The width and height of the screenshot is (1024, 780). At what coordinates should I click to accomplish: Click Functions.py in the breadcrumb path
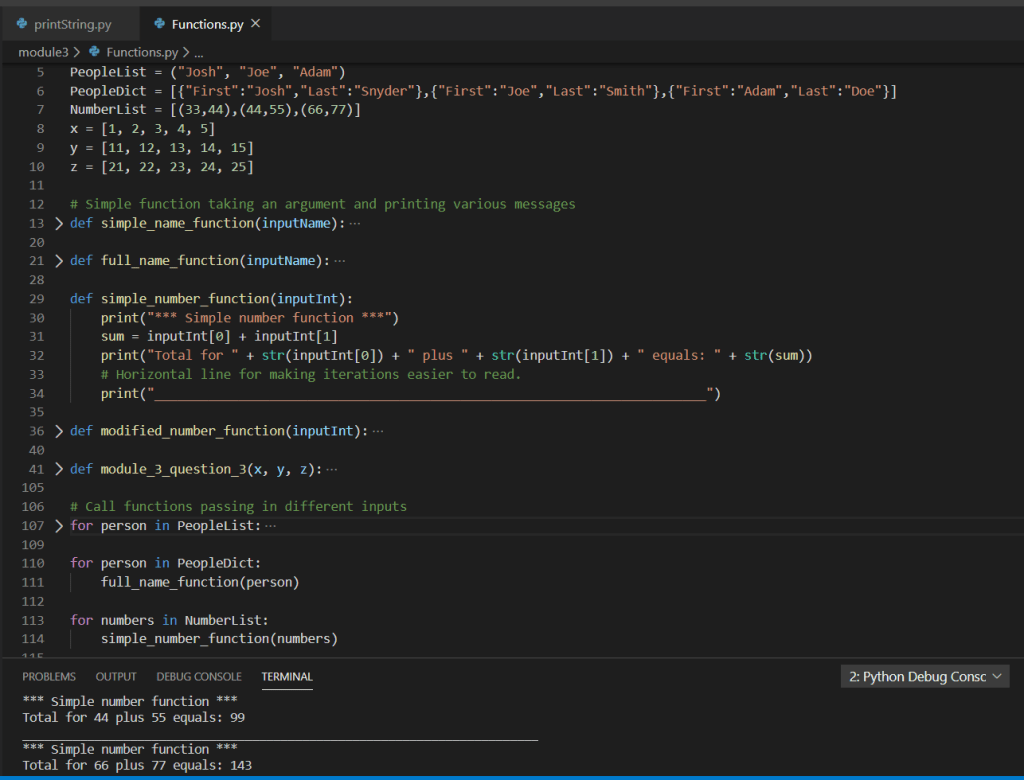(x=141, y=52)
